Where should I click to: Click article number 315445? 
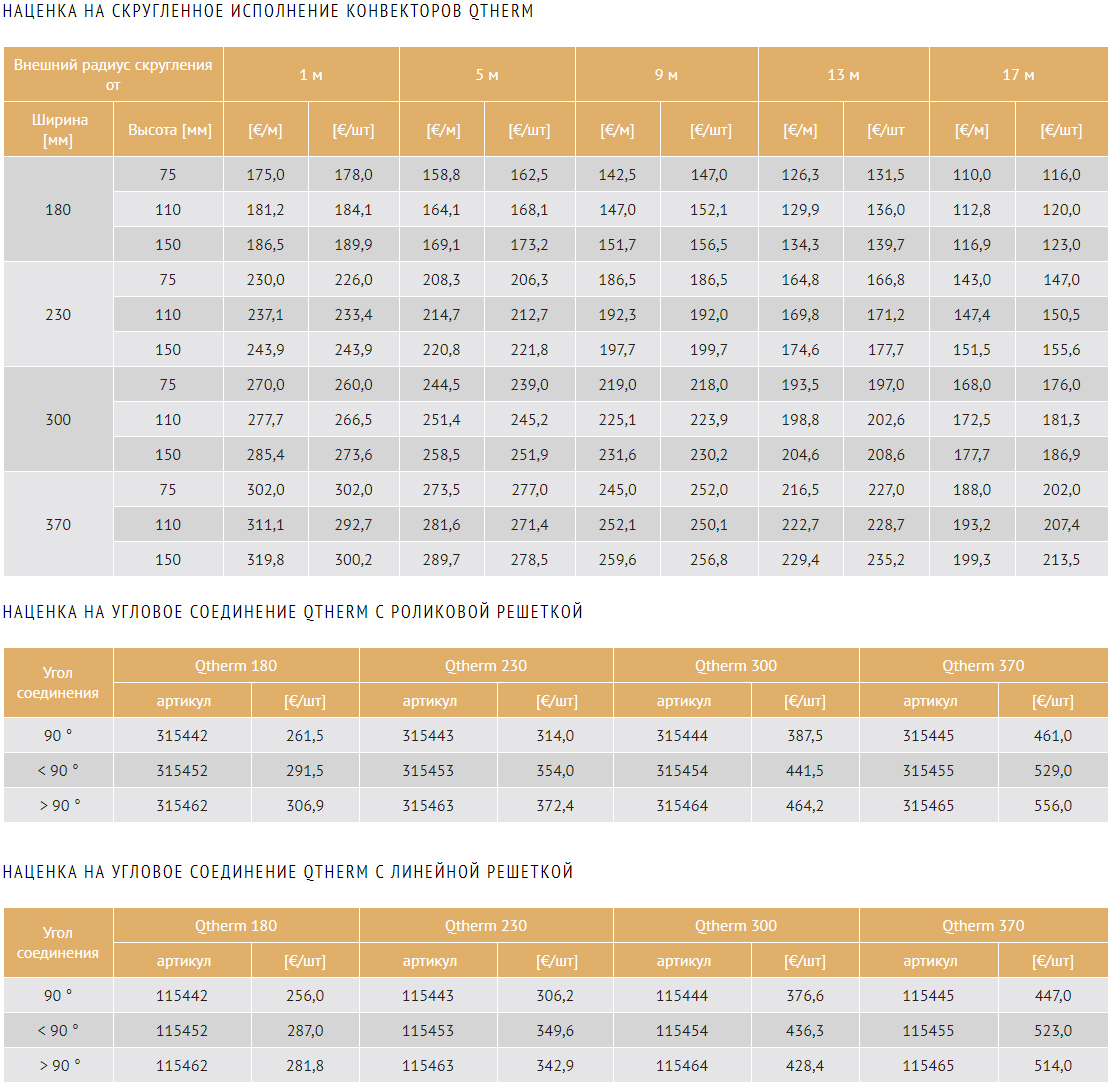pos(928,735)
